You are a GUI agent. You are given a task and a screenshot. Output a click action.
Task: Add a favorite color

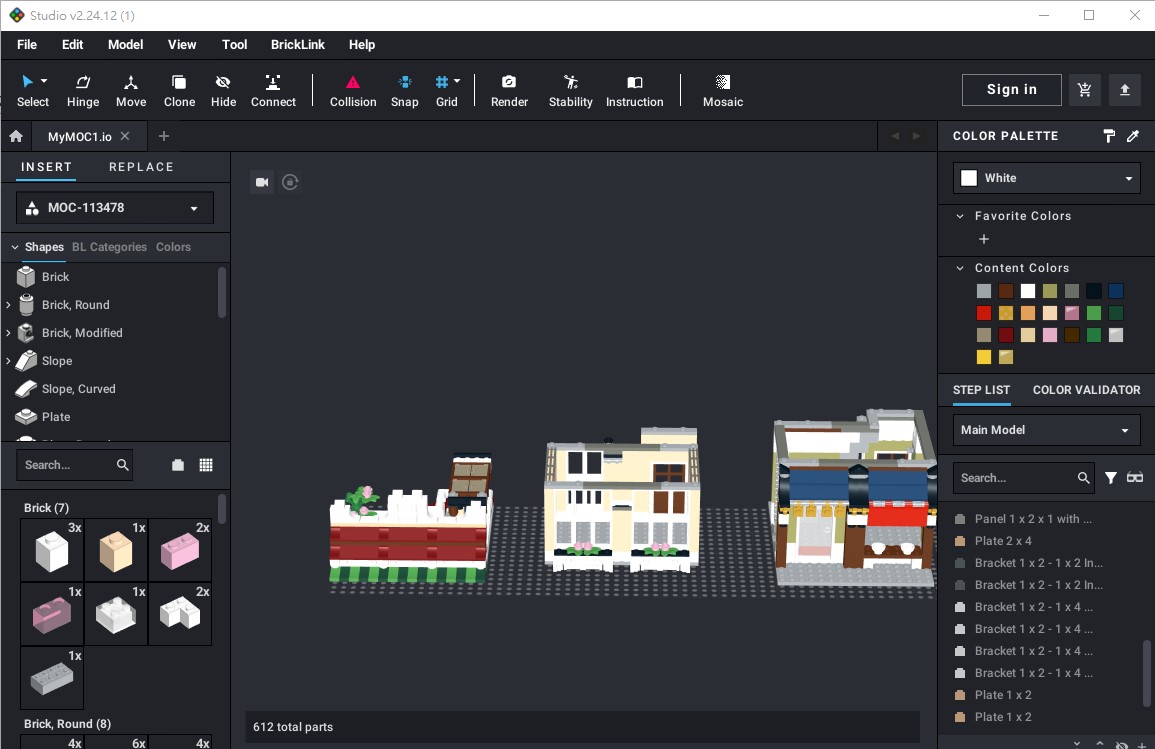click(x=983, y=239)
